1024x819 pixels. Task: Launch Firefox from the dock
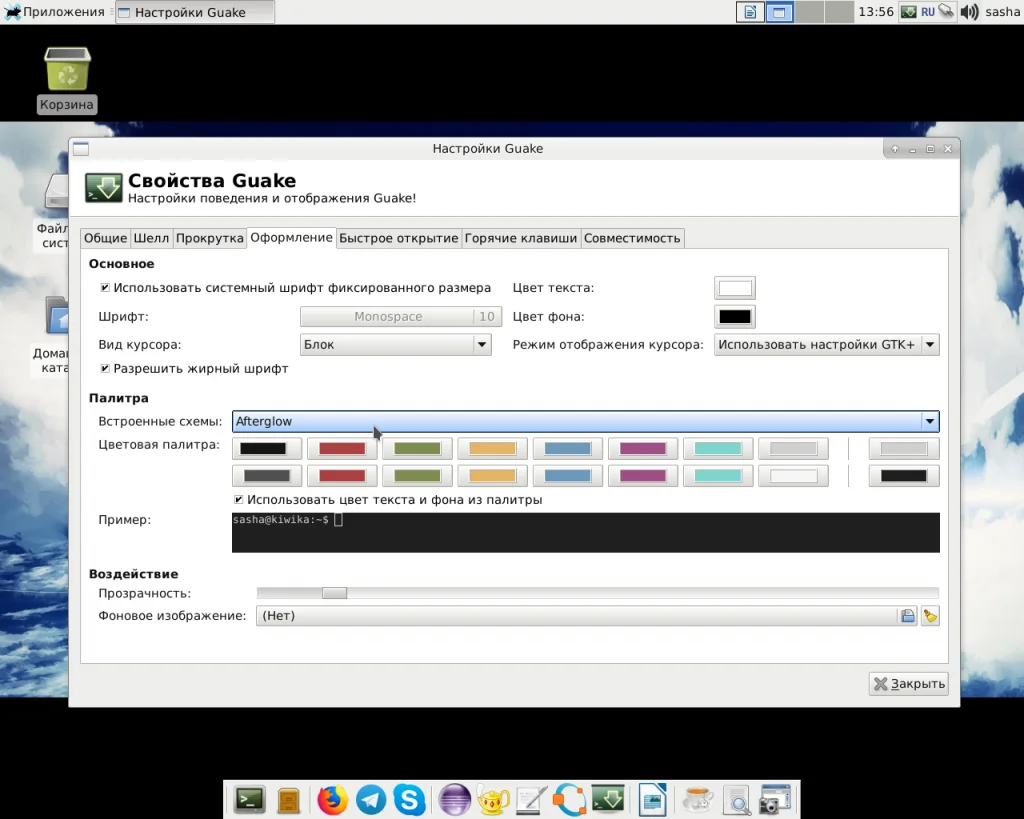pyautogui.click(x=332, y=799)
